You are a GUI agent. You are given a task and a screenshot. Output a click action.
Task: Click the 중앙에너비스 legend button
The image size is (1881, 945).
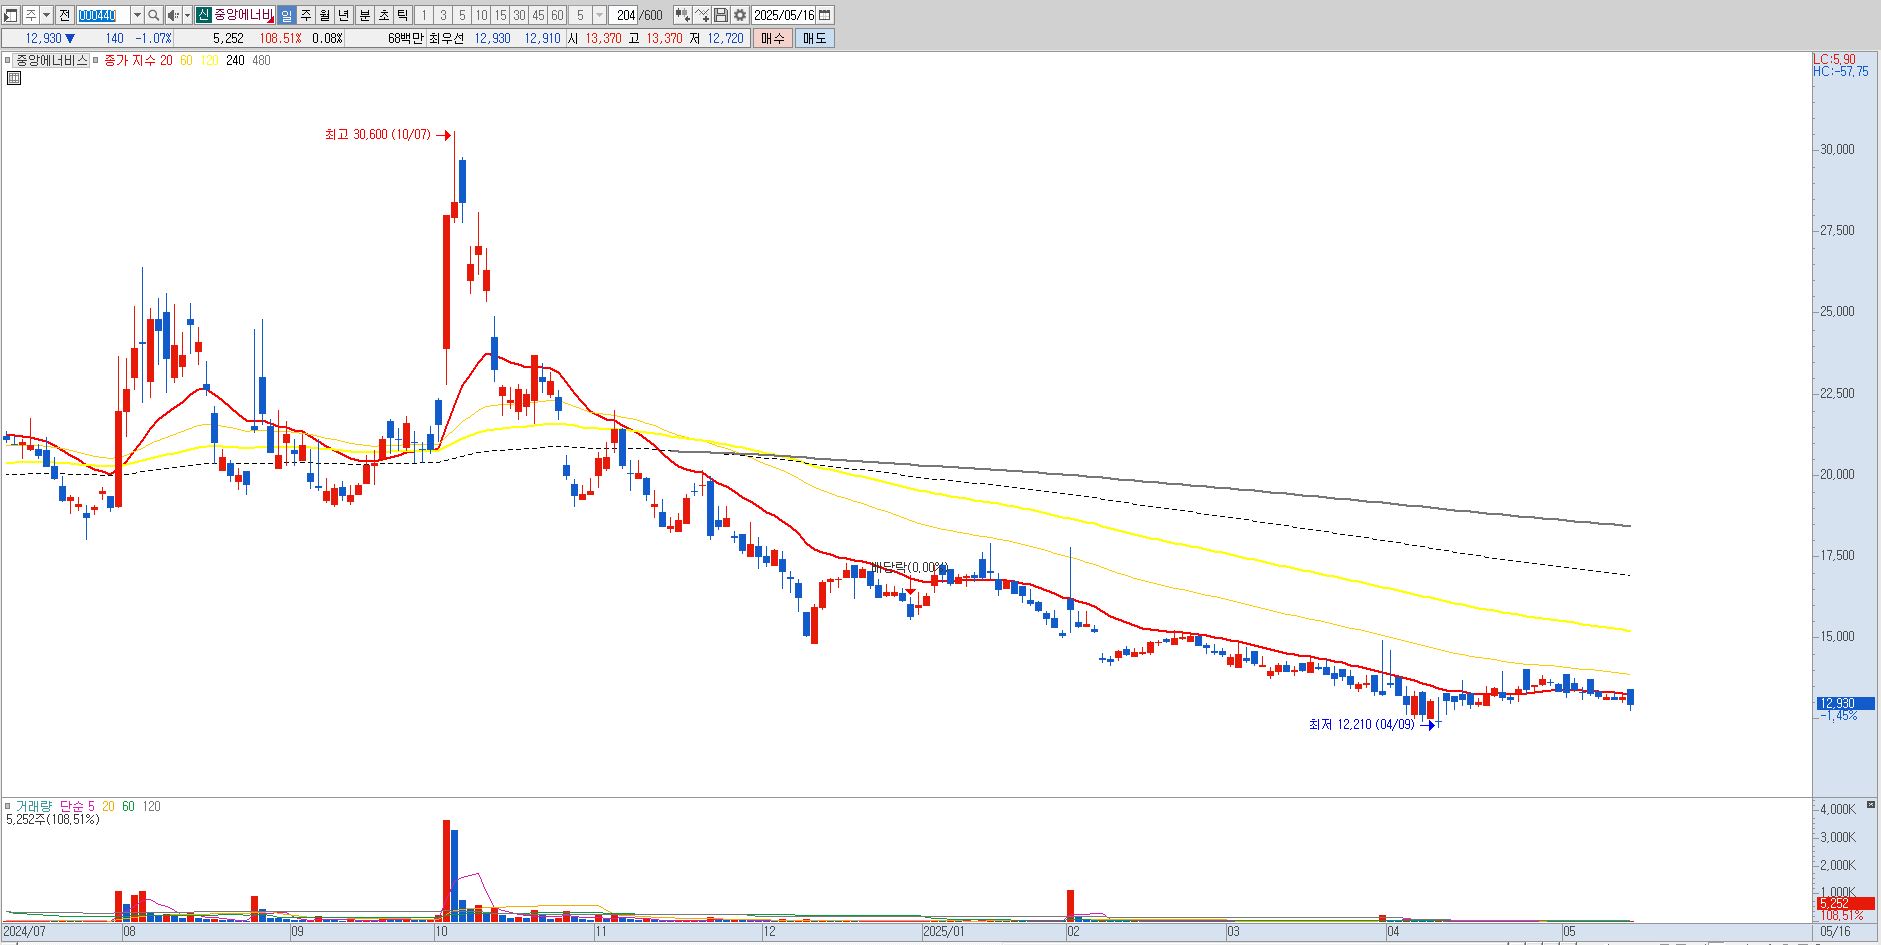[x=51, y=60]
